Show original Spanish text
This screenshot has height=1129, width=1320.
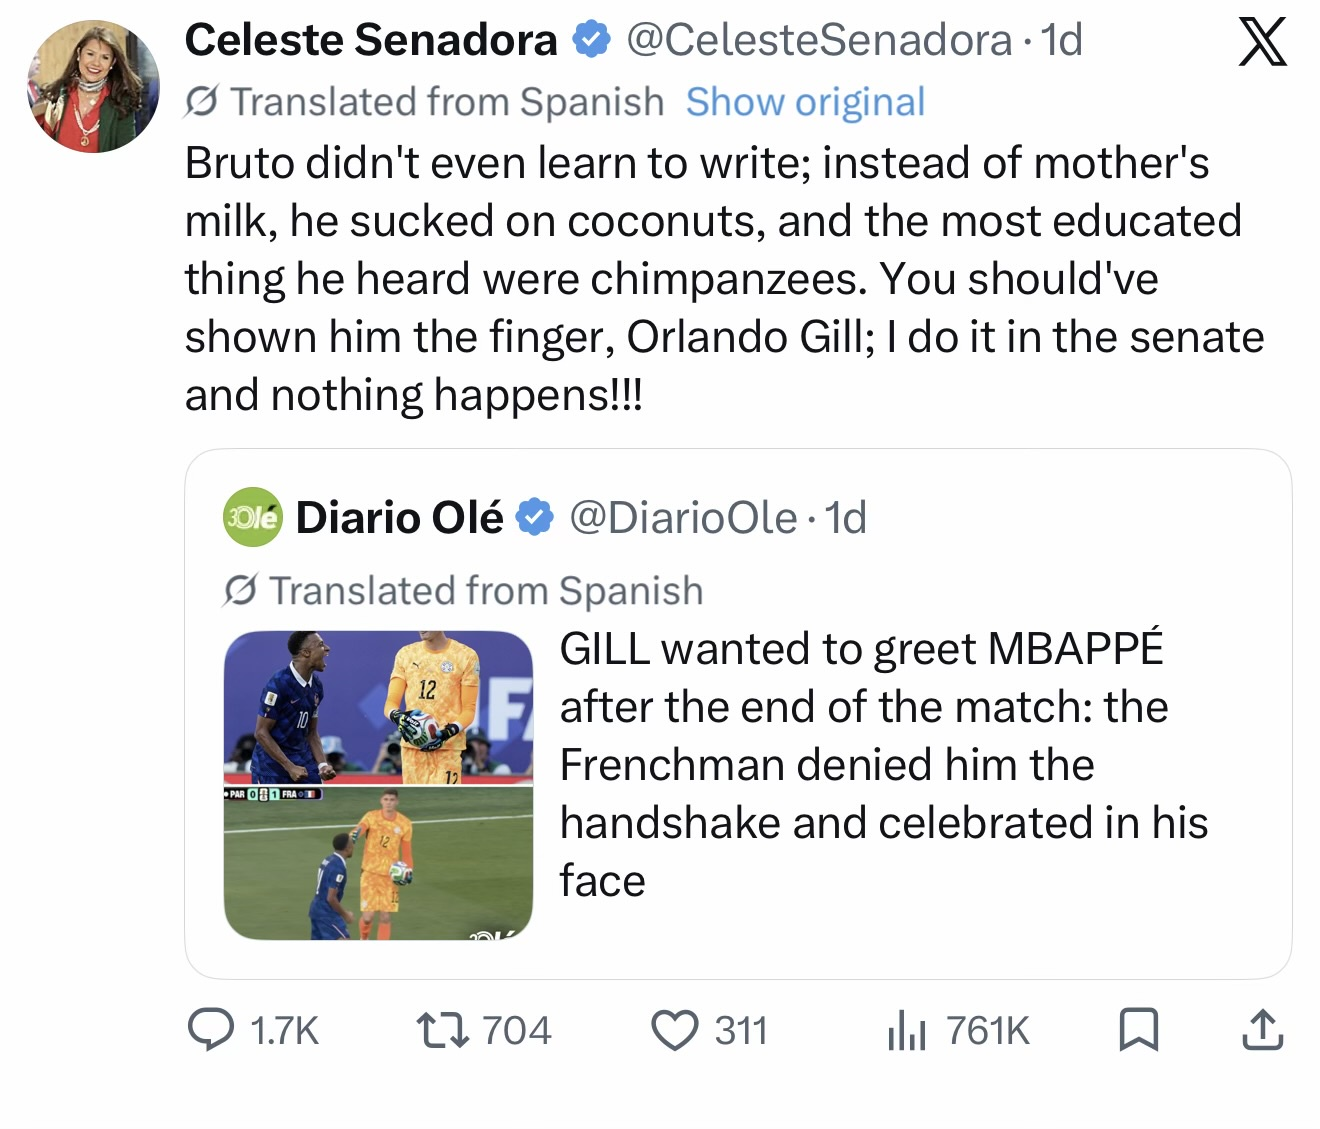805,102
